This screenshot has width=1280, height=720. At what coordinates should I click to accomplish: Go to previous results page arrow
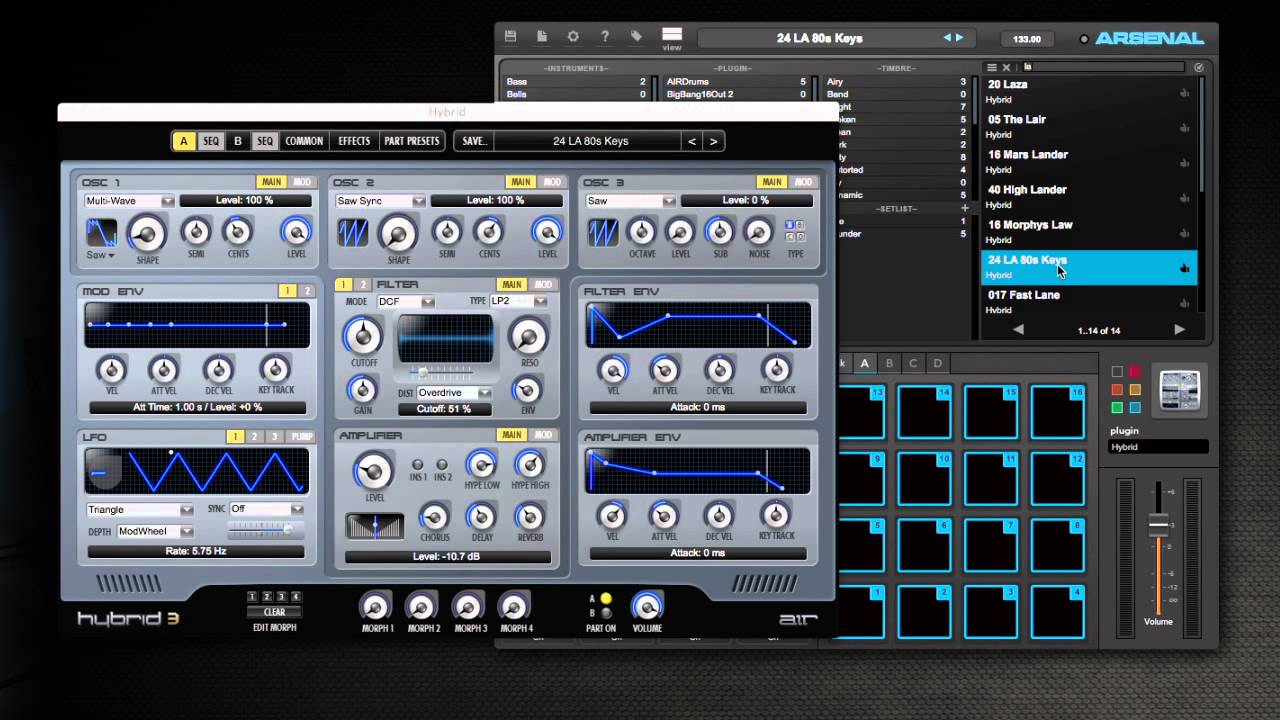[1018, 329]
